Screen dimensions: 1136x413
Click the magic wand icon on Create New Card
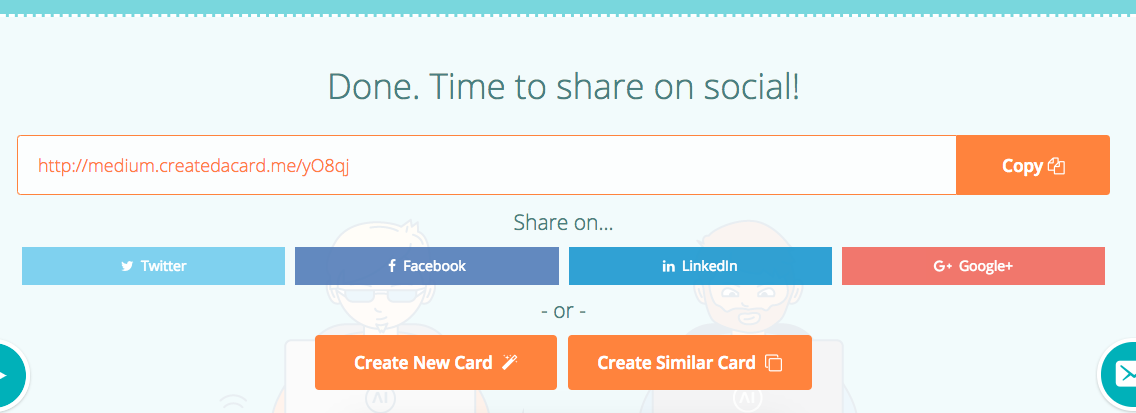(510, 363)
